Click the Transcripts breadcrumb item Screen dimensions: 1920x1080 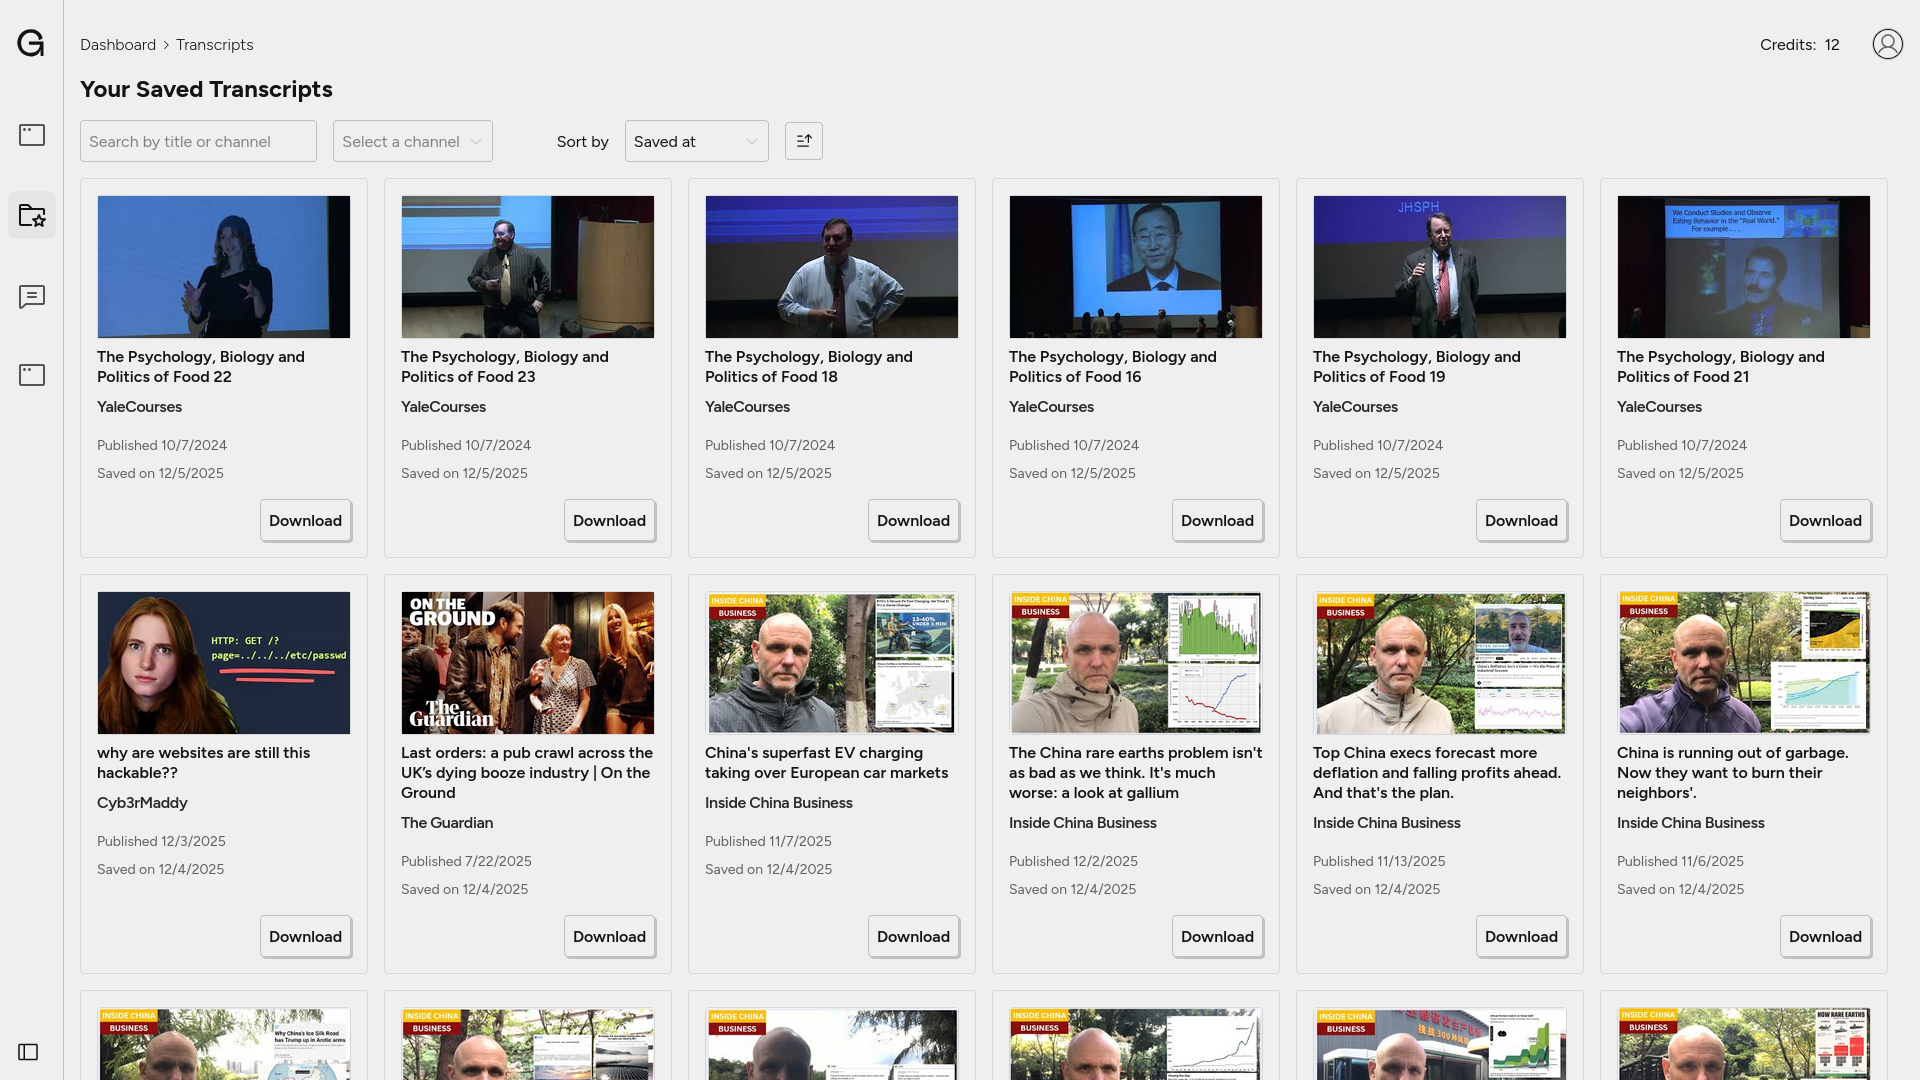[214, 45]
